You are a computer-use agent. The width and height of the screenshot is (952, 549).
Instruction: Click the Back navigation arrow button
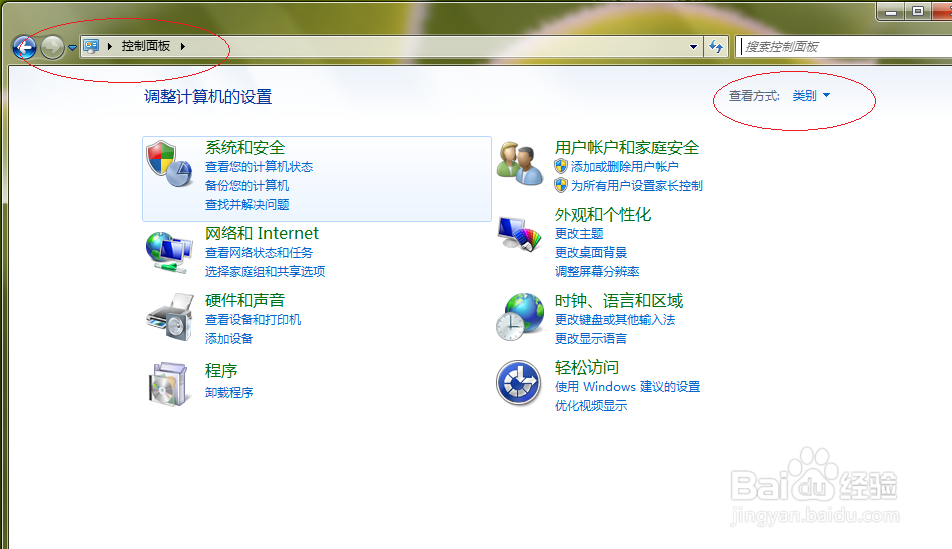[25, 47]
